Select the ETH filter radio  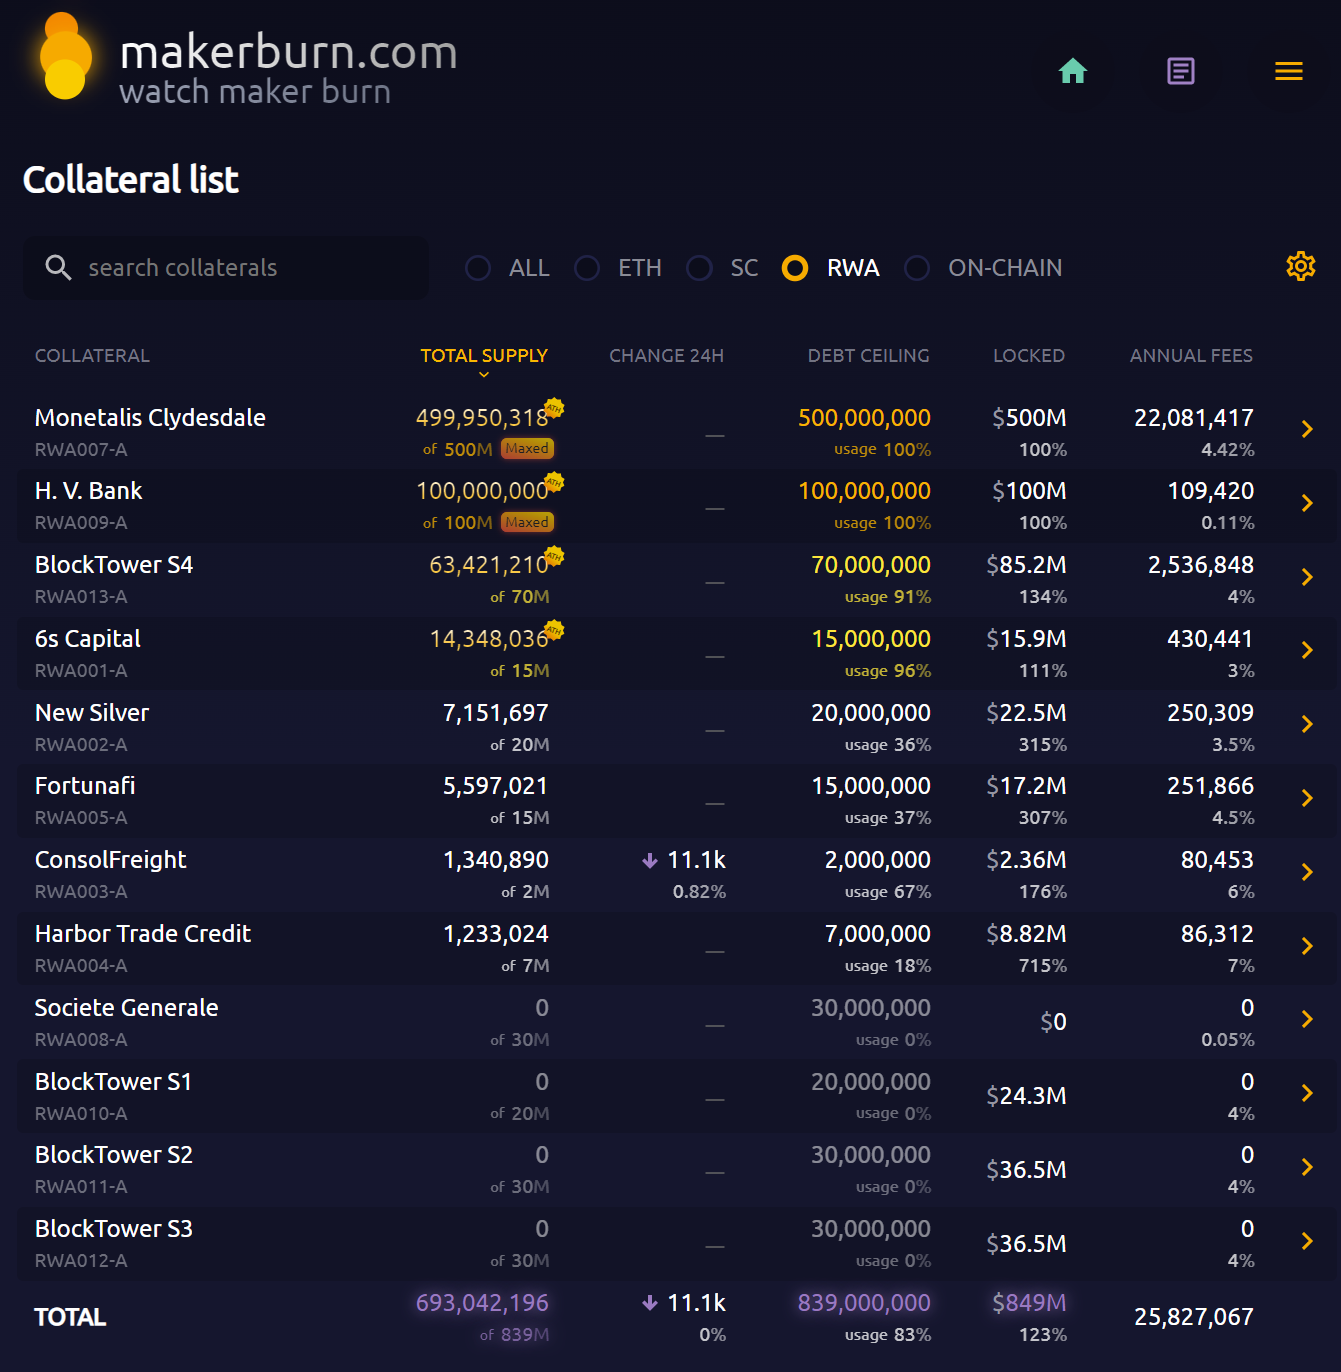[587, 268]
